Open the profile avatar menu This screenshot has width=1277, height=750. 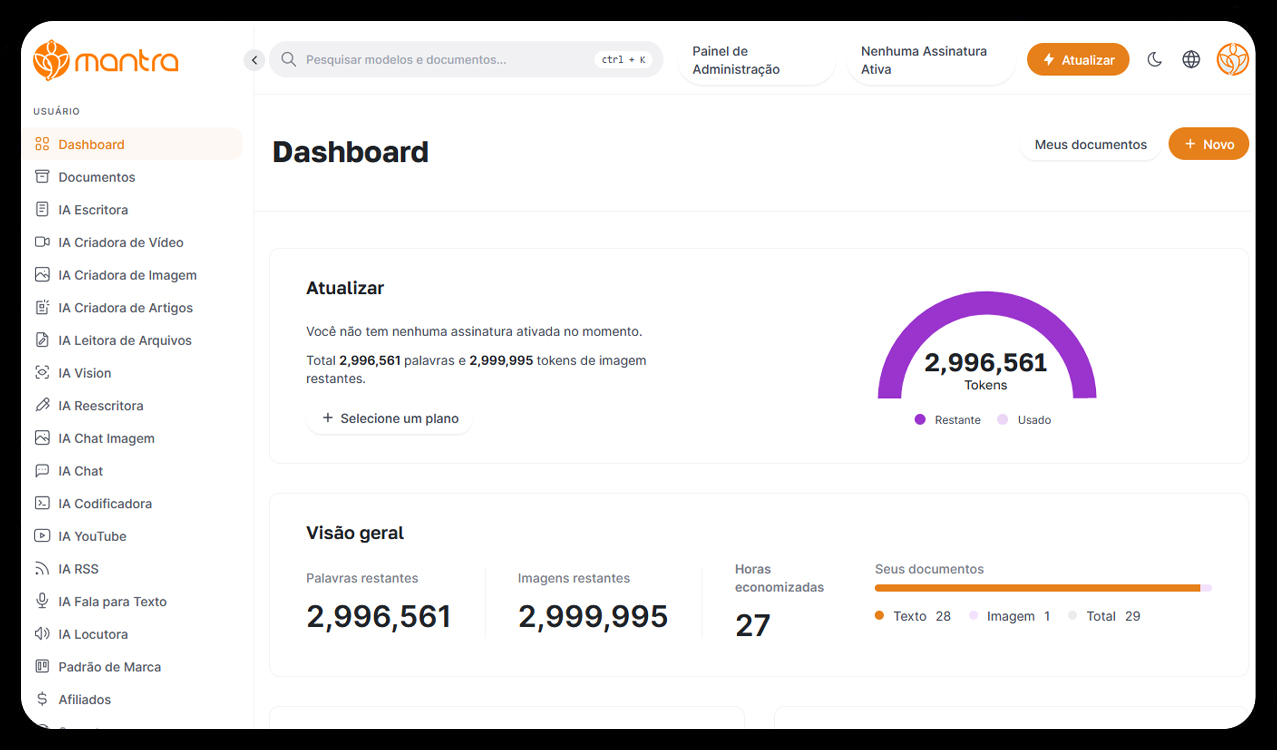pos(1233,59)
